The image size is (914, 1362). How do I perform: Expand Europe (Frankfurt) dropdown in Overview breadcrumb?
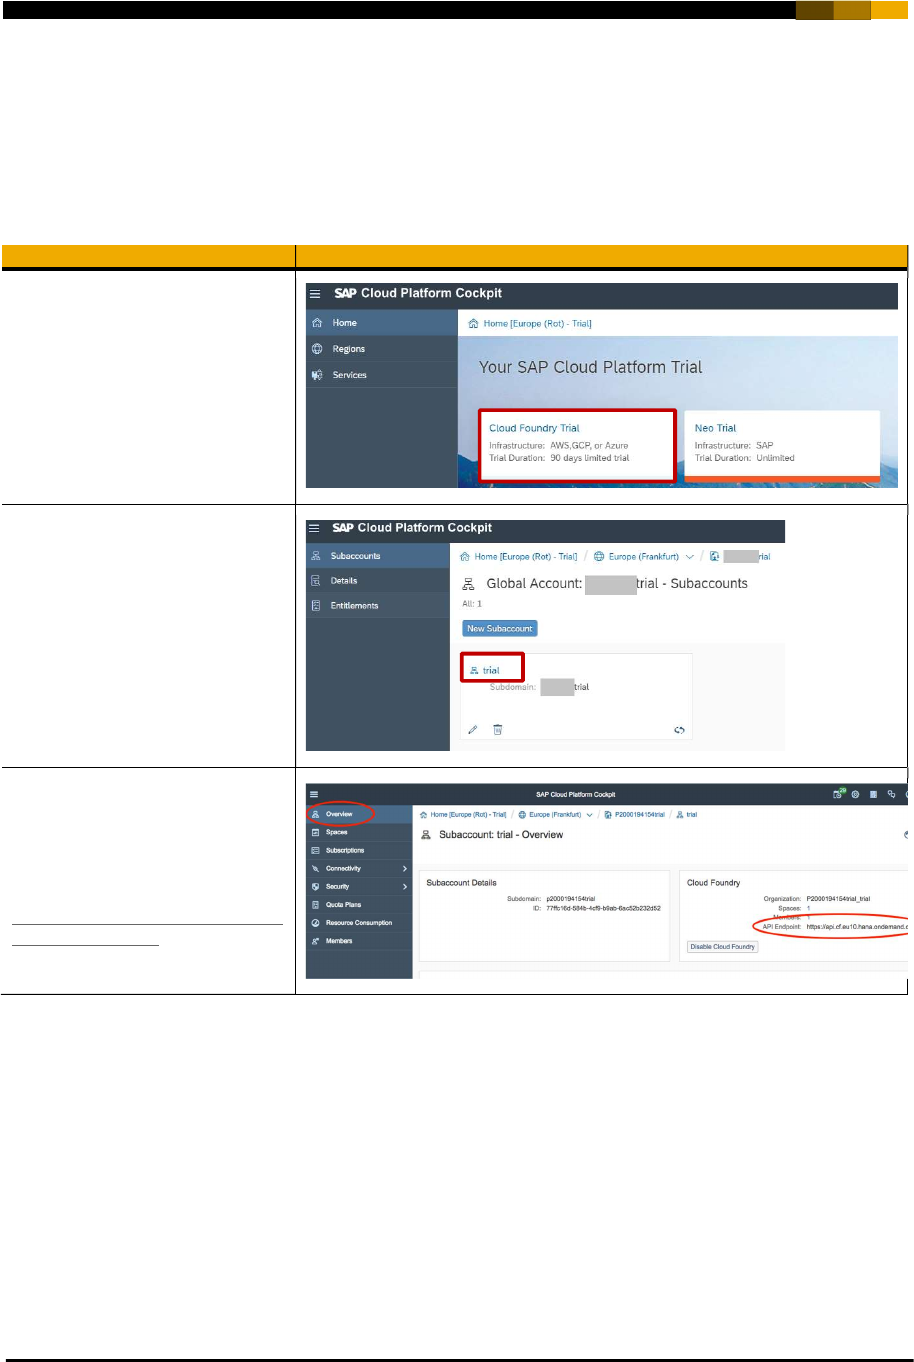(590, 815)
